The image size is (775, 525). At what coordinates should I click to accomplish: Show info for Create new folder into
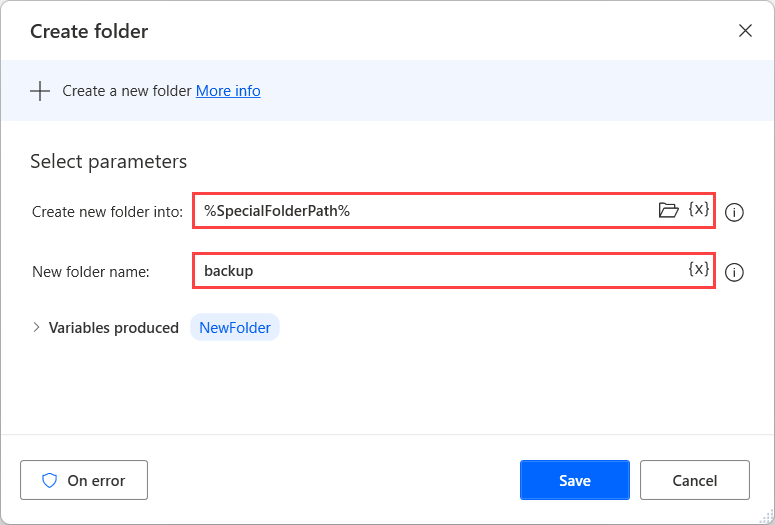coord(734,212)
